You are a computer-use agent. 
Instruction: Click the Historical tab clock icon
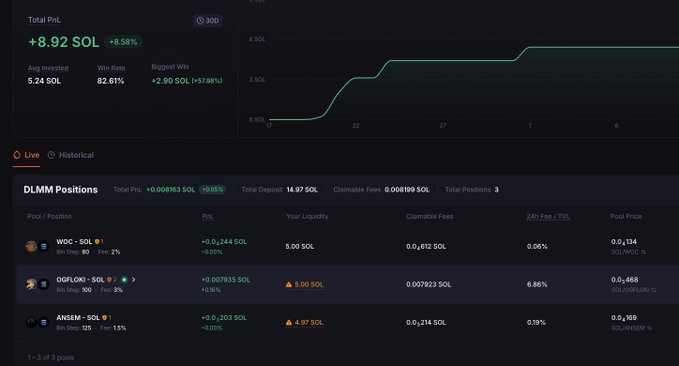(x=51, y=155)
